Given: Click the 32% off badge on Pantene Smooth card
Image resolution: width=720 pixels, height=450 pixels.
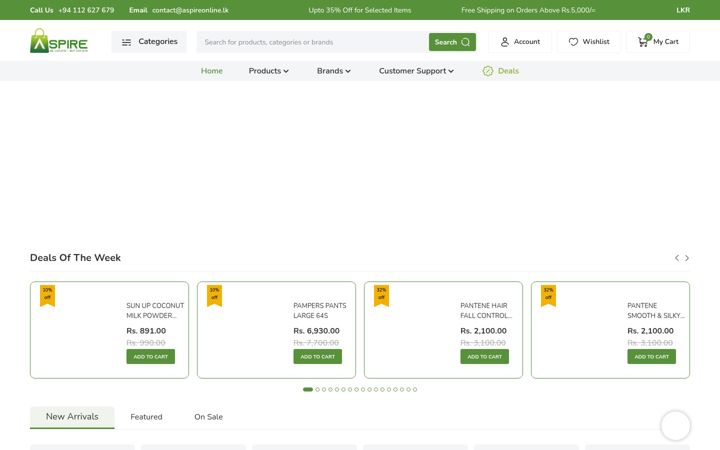Looking at the screenshot, I should tap(548, 295).
